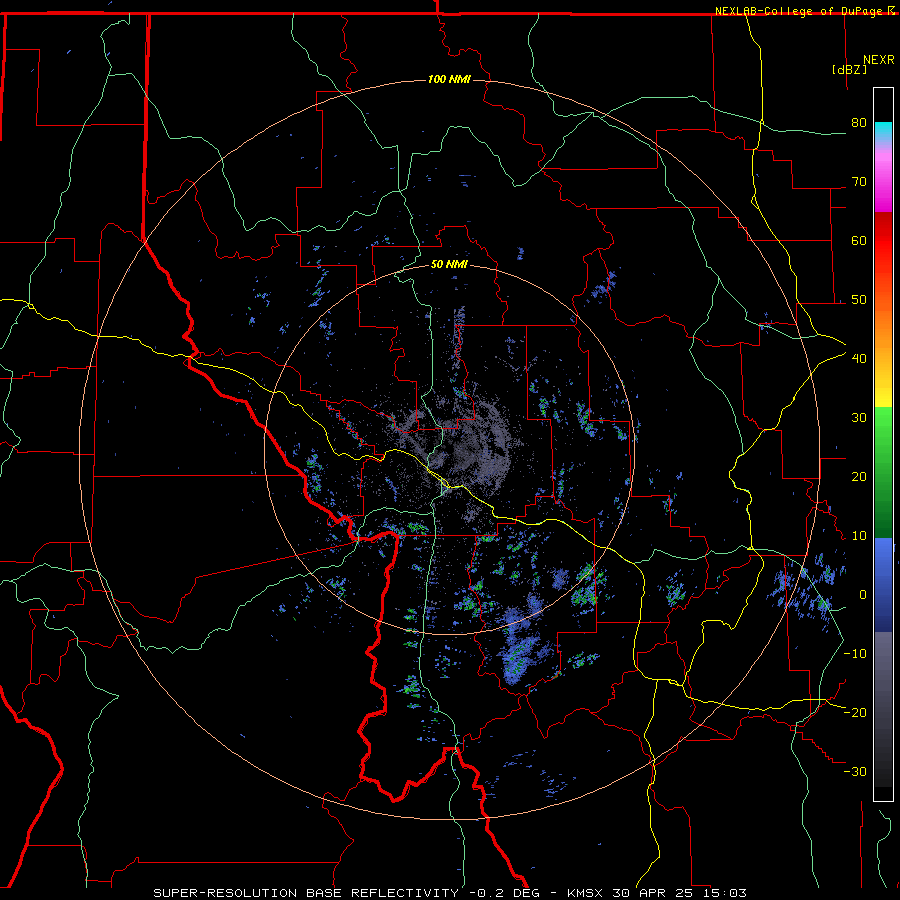Viewport: 900px width, 900px height.
Task: Pick the green segment of the color bar
Action: 883,472
